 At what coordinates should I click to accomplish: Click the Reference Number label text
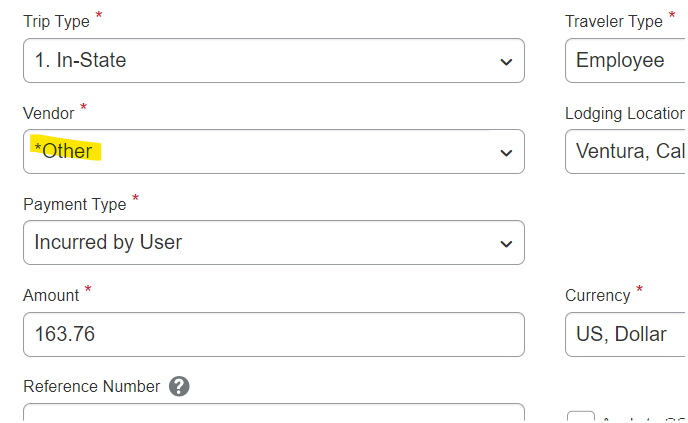(92, 387)
